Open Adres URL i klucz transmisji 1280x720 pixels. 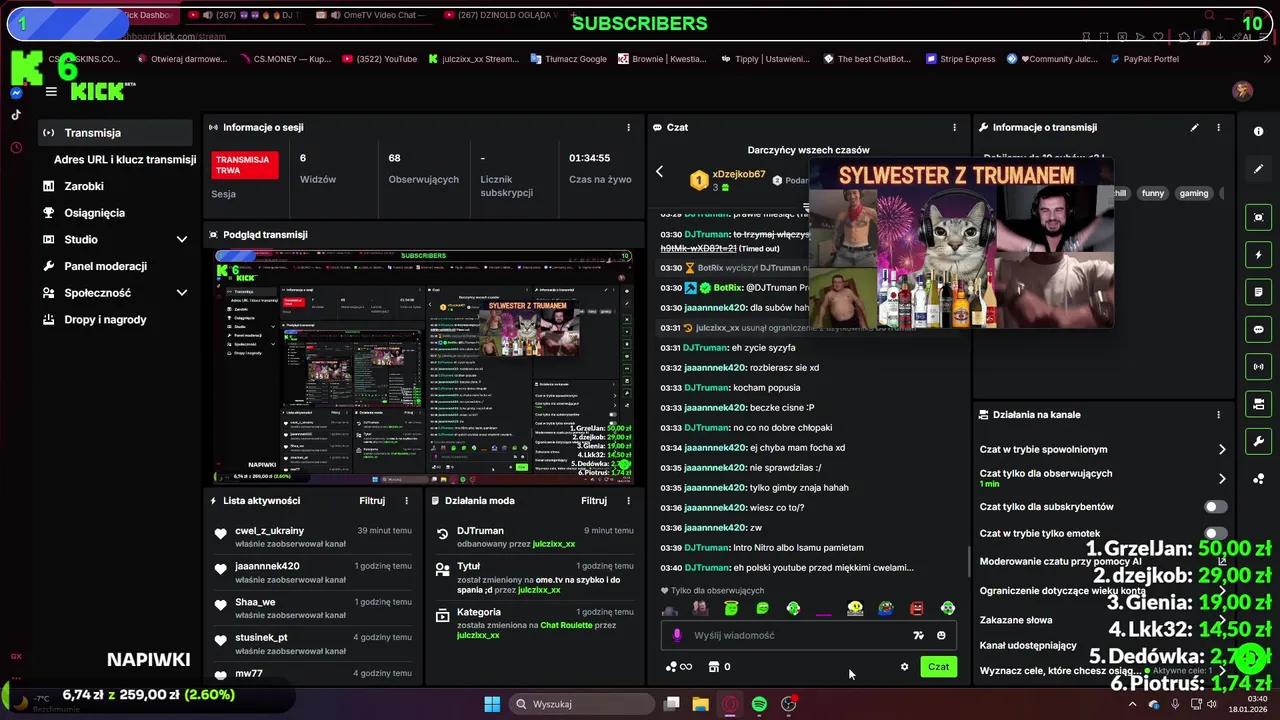[125, 160]
